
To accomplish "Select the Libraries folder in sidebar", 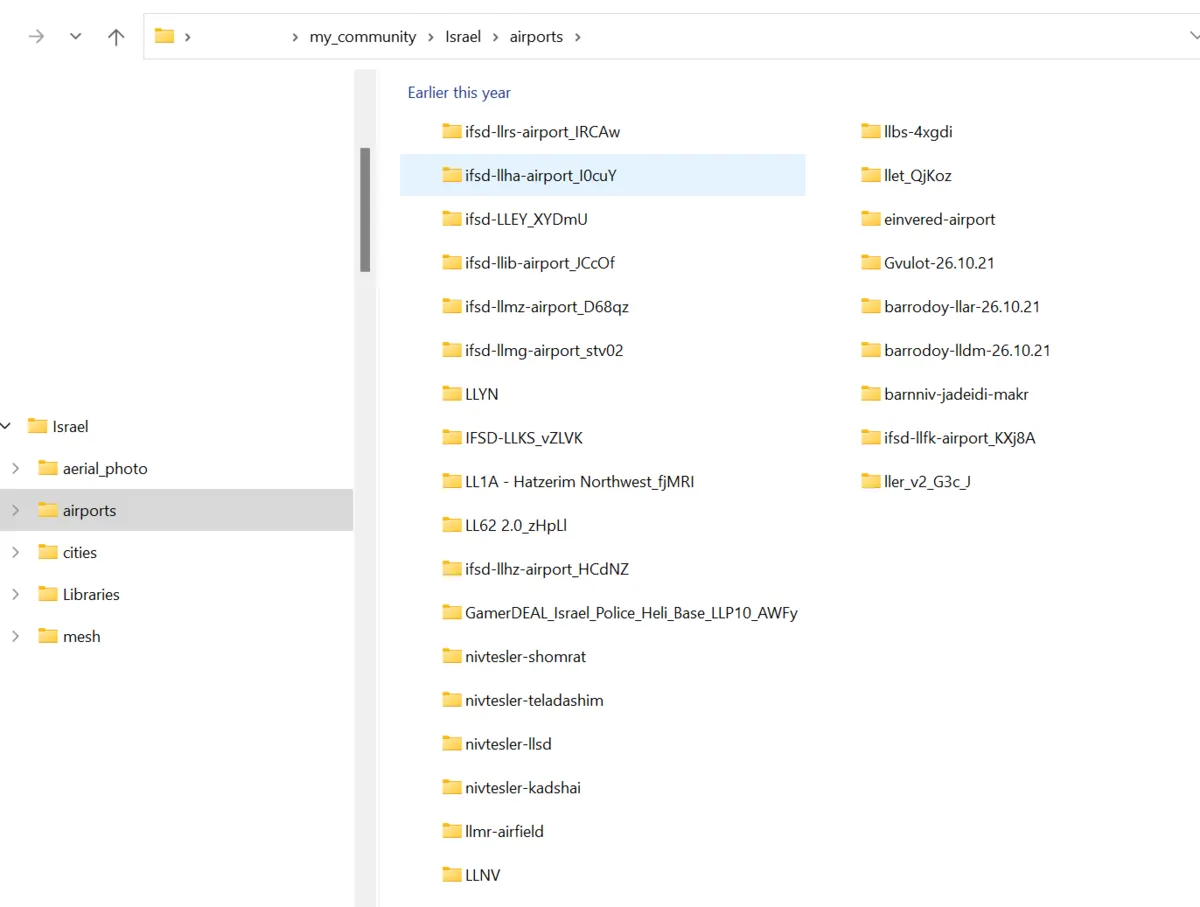I will 90,594.
